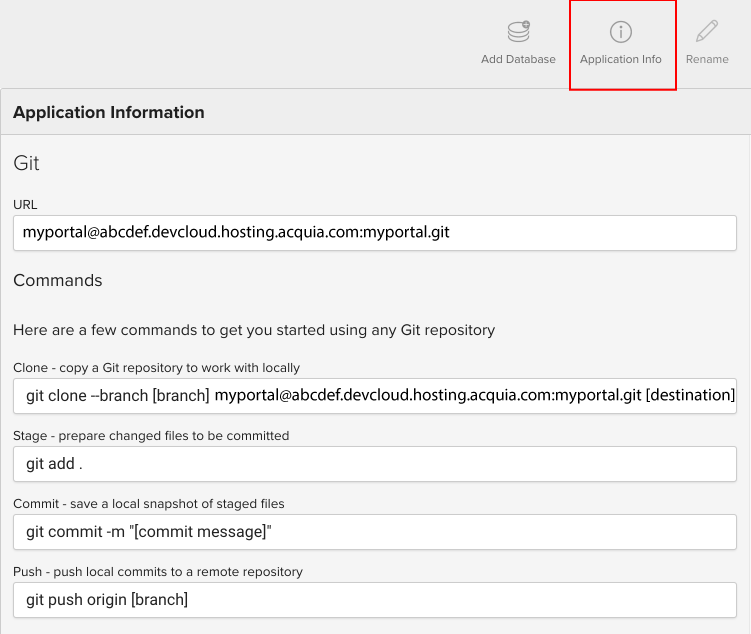The height and width of the screenshot is (634, 751).
Task: Click the 'Here are a few commands' intro text
Action: coord(254,330)
